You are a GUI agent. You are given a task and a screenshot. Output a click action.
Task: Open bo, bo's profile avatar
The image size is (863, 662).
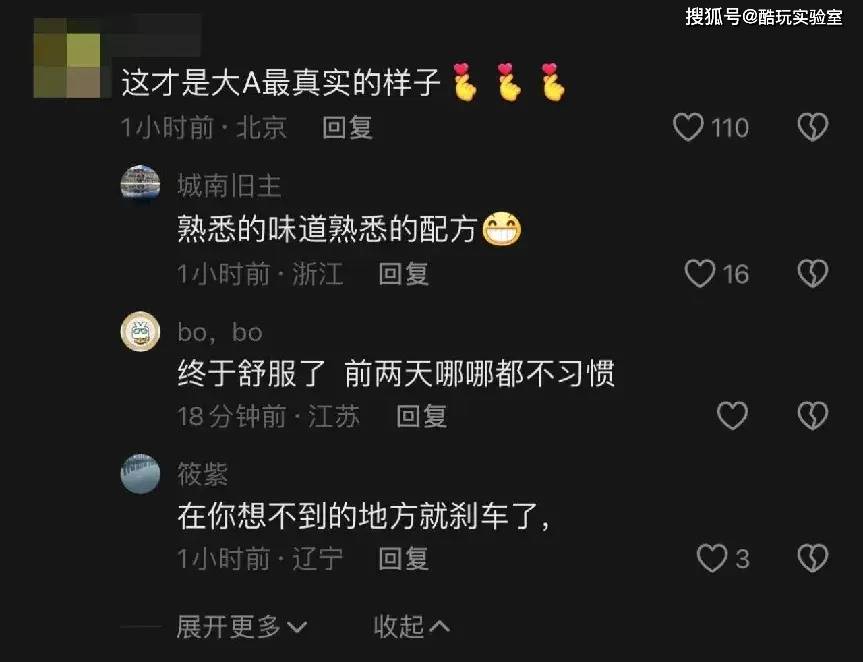pos(140,331)
